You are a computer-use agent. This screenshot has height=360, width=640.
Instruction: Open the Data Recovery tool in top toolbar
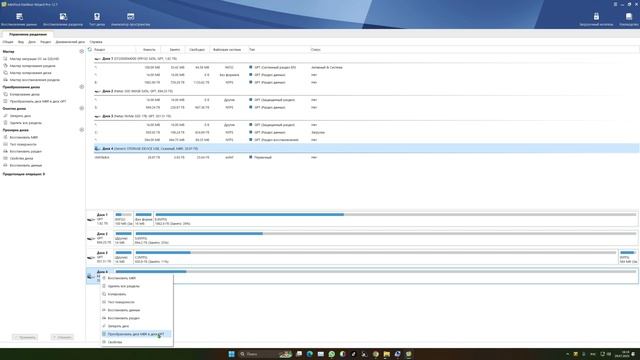[x=19, y=19]
